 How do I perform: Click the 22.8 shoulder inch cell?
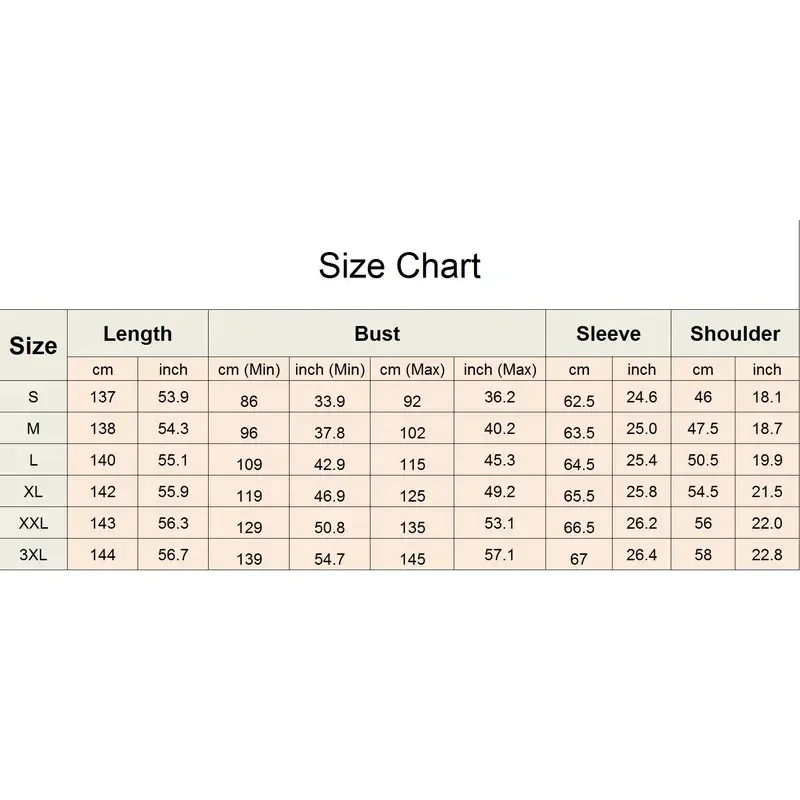(767, 555)
